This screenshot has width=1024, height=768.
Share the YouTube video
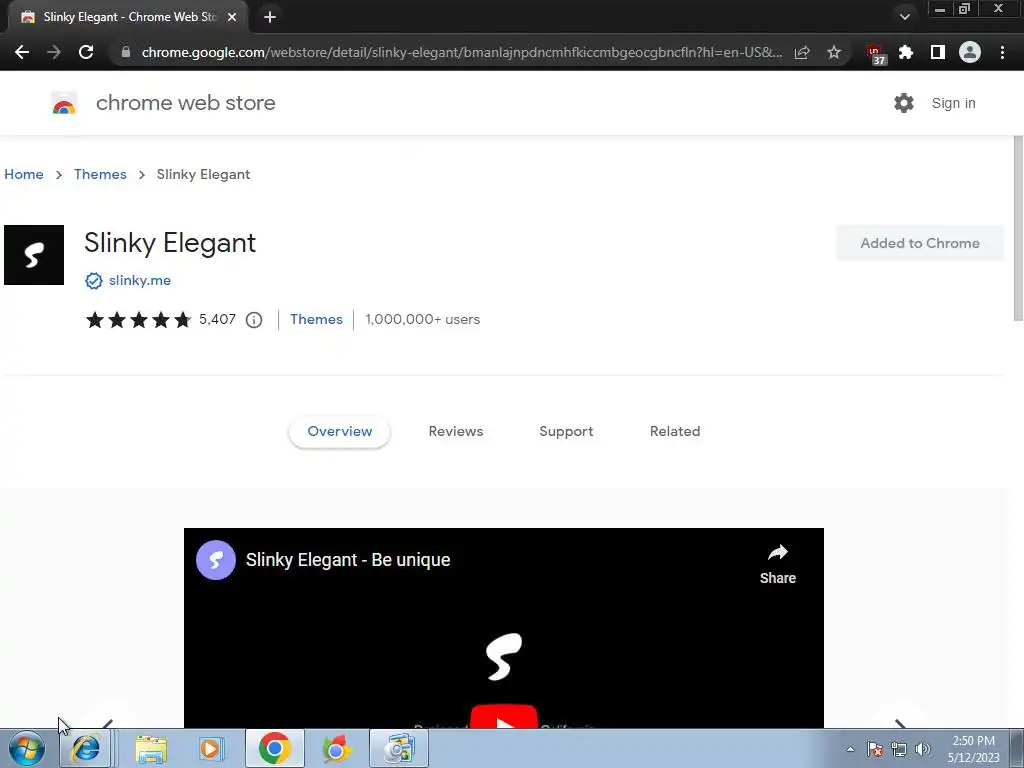778,564
